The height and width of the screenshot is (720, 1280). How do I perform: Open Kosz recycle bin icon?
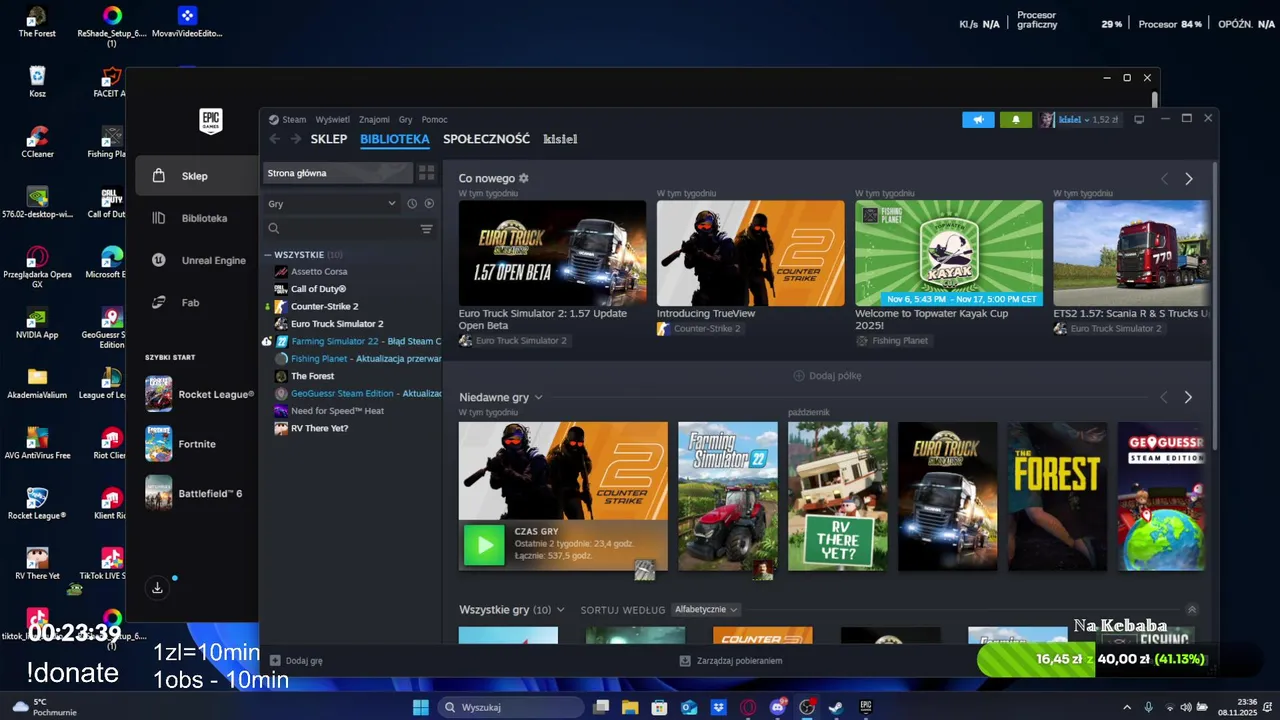click(37, 82)
